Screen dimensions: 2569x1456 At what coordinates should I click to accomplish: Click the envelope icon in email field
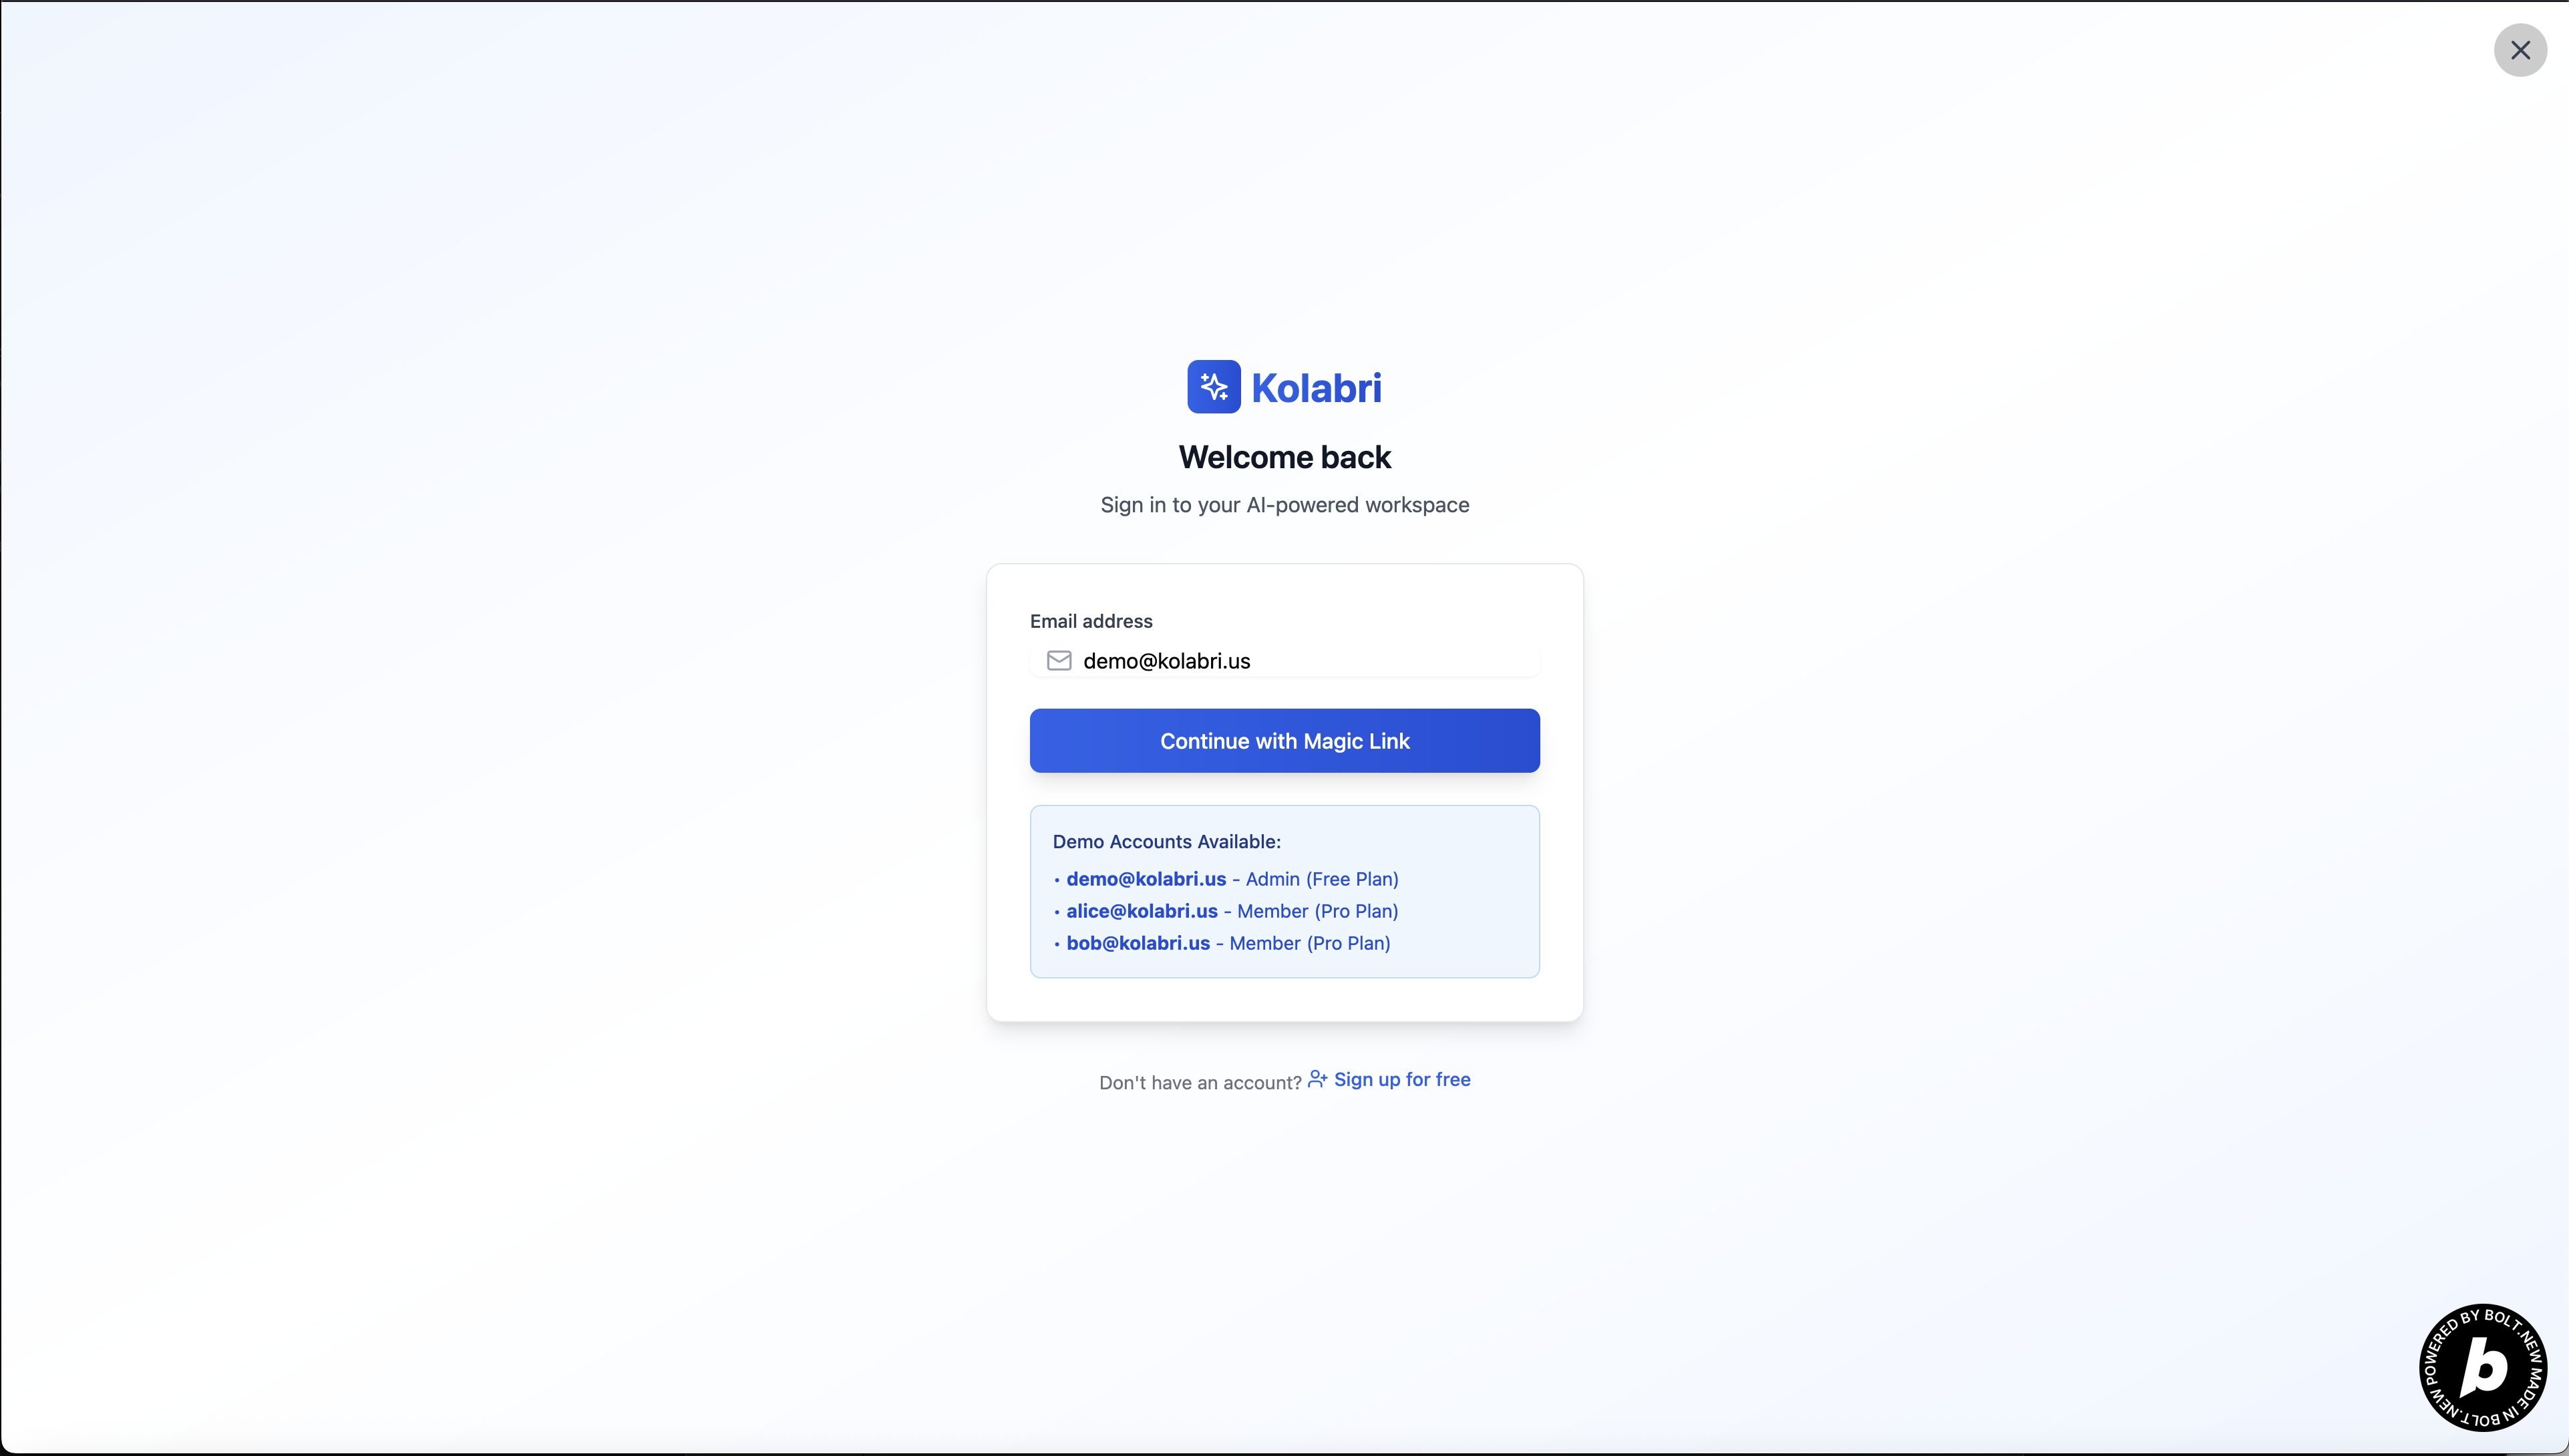click(1059, 661)
